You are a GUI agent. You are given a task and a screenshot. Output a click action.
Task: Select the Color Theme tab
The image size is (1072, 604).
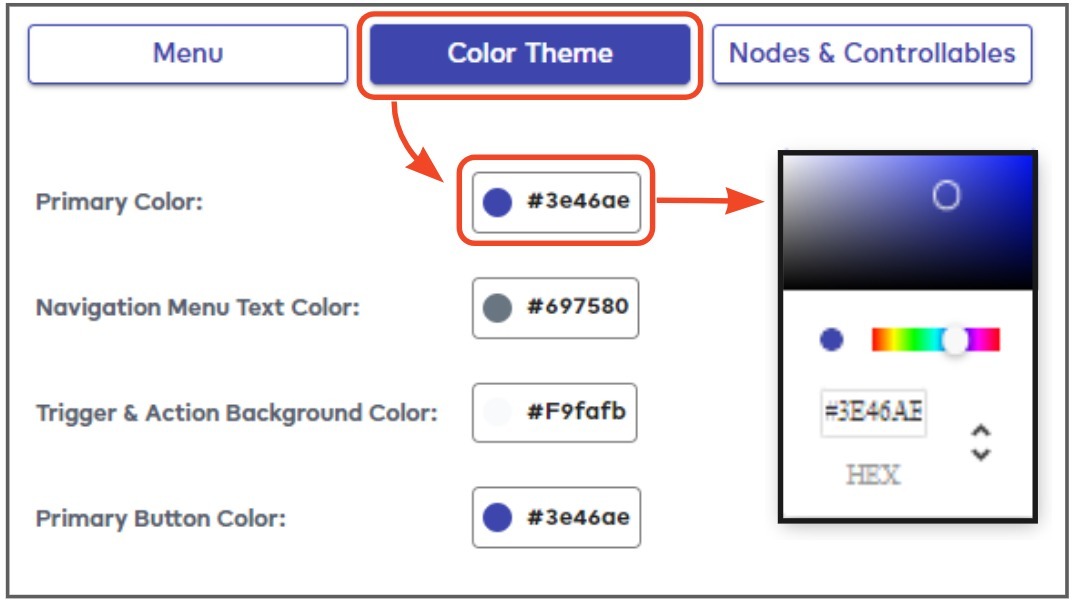[530, 54]
